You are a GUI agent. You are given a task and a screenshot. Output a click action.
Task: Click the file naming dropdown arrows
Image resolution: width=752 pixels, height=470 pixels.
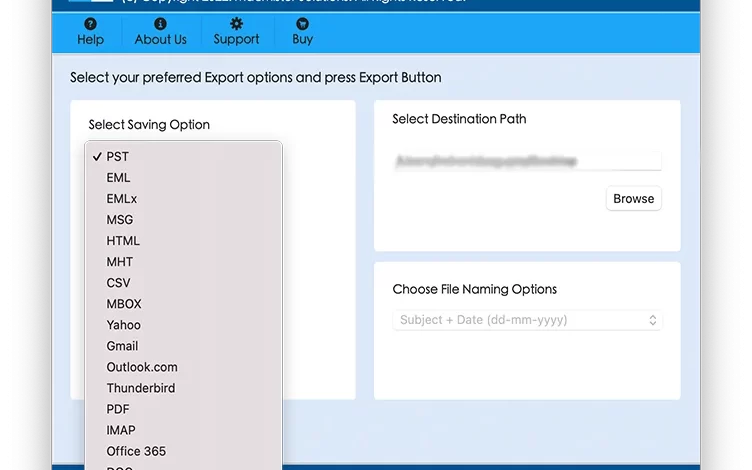652,320
